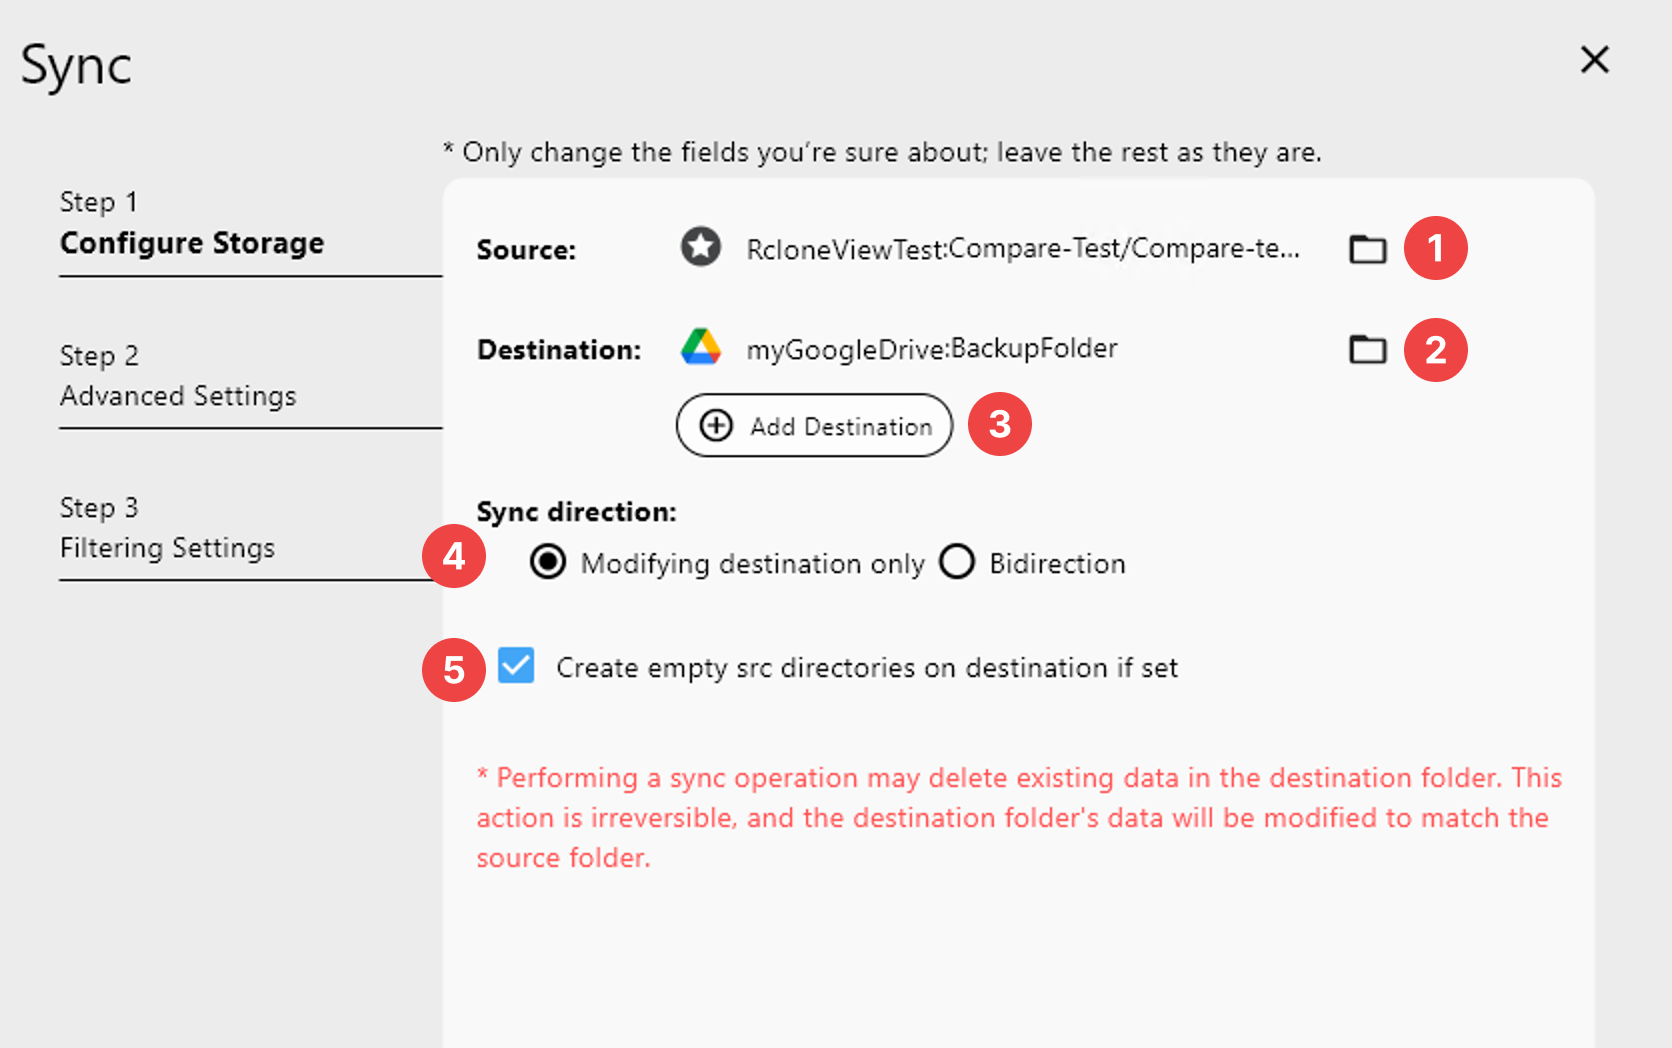The height and width of the screenshot is (1048, 1672).
Task: Click the red badge labeled 1
Action: (1436, 249)
